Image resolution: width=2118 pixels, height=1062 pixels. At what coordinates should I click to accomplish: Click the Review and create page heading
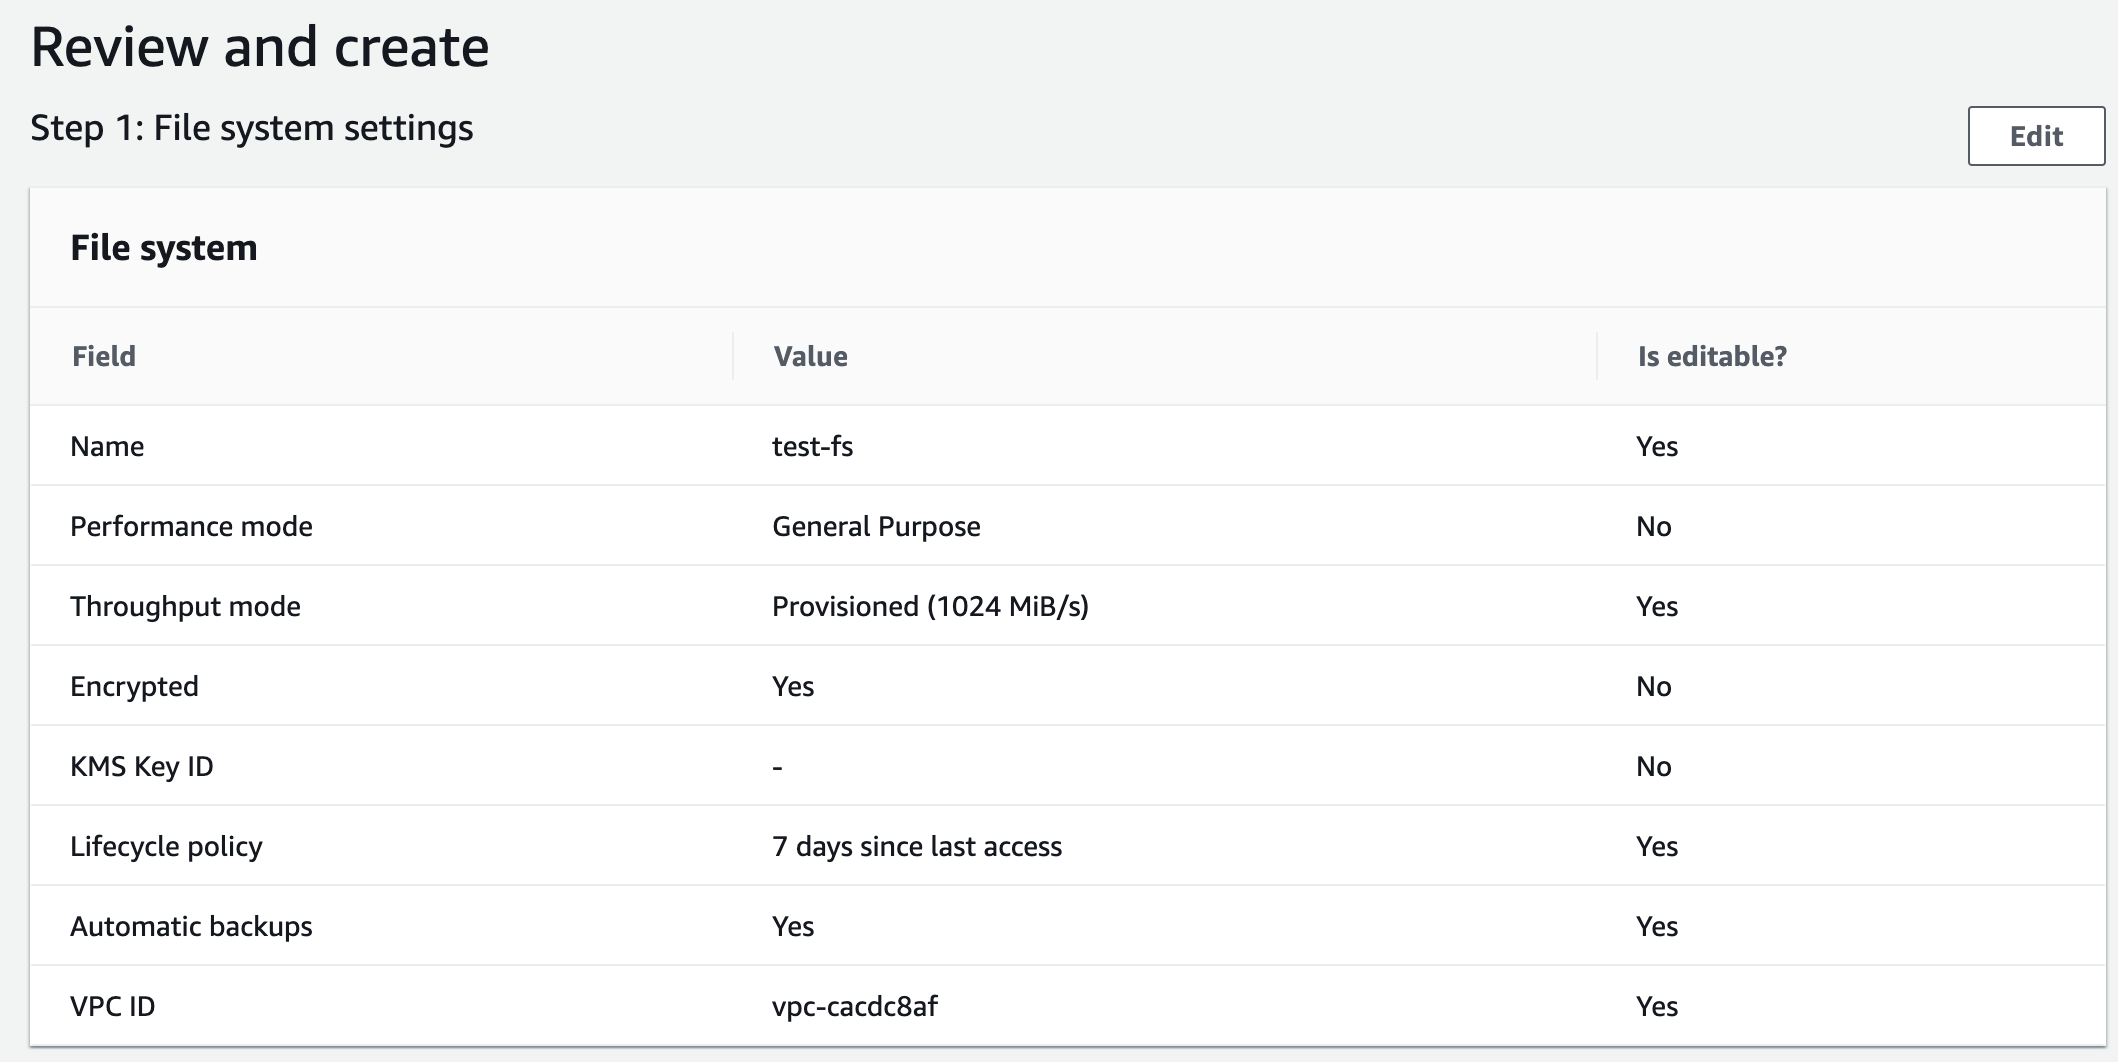coord(261,45)
